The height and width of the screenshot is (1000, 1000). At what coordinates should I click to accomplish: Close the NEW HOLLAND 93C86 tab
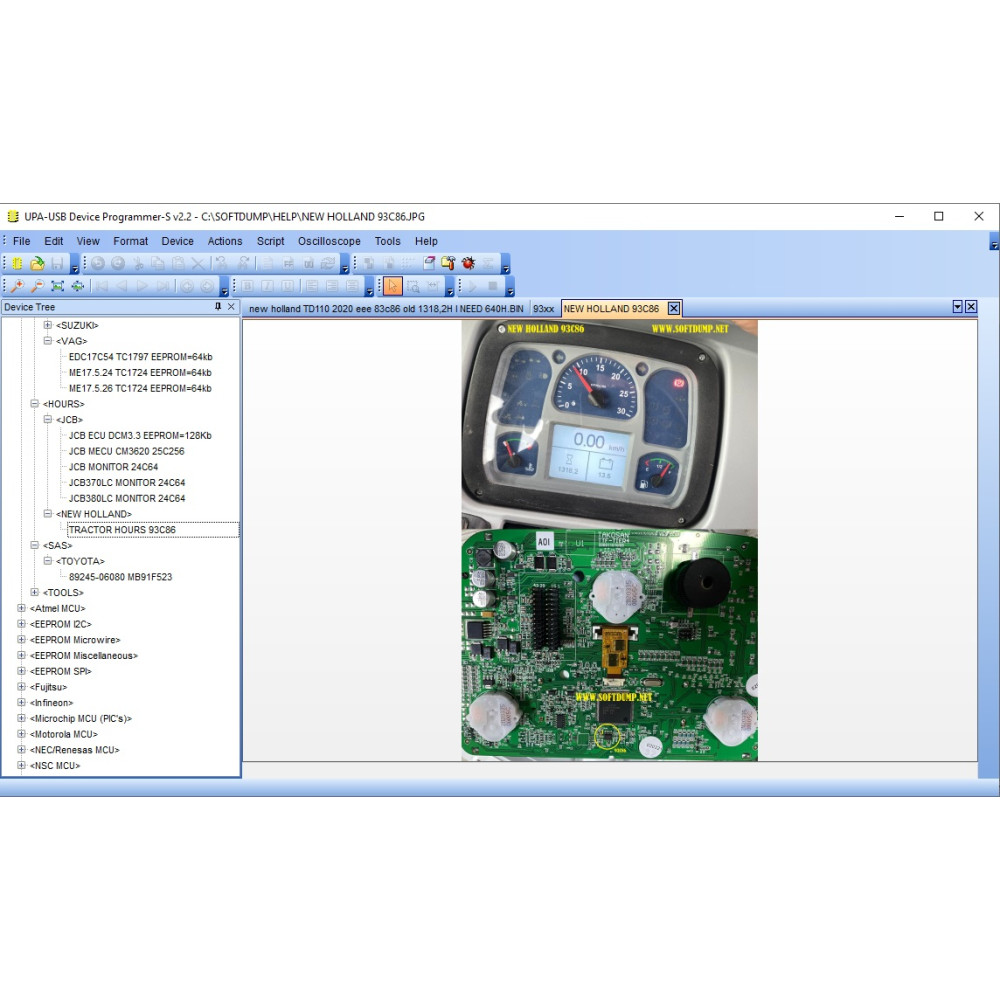tap(673, 309)
